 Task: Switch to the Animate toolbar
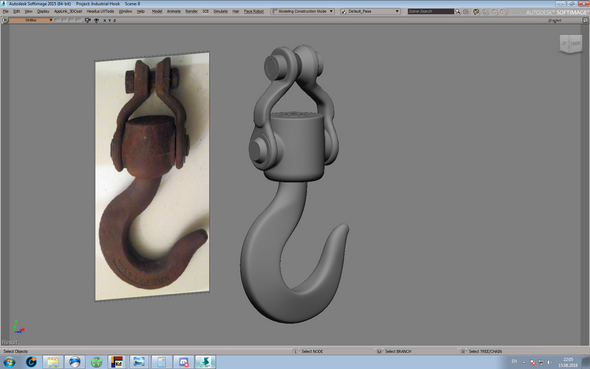point(173,12)
